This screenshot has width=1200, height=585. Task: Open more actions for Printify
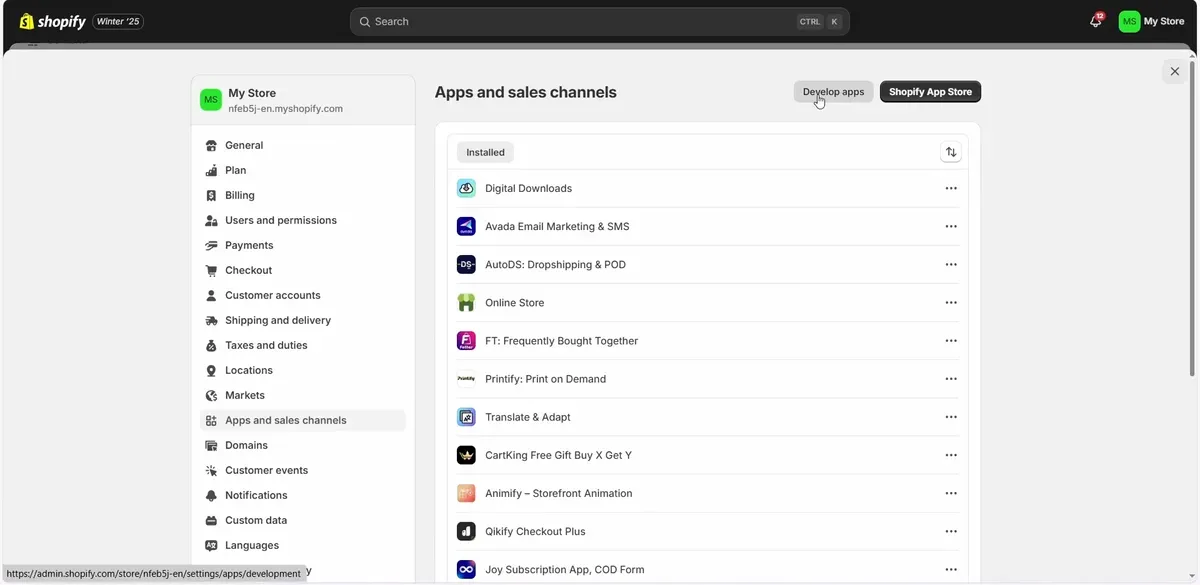(x=951, y=379)
